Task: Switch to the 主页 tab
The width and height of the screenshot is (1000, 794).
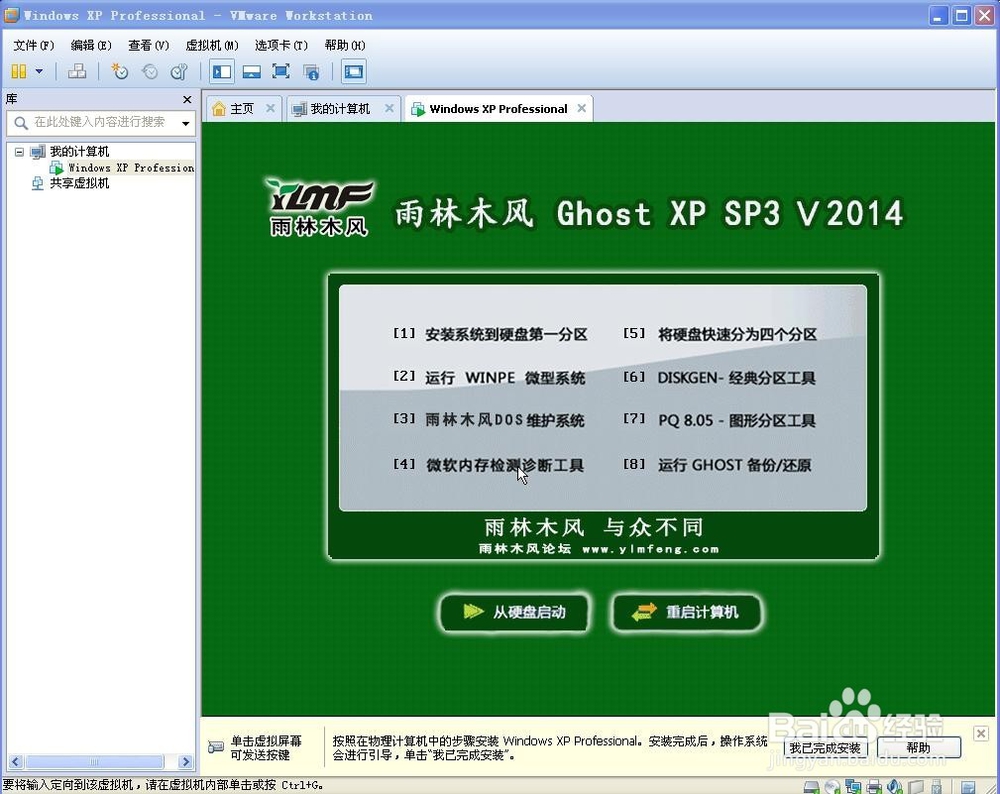Action: (x=240, y=107)
